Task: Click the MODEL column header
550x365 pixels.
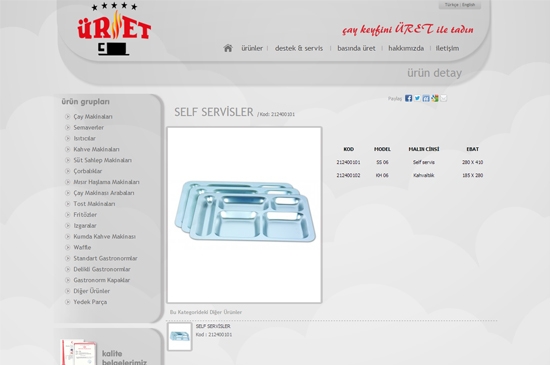Action: coord(382,149)
